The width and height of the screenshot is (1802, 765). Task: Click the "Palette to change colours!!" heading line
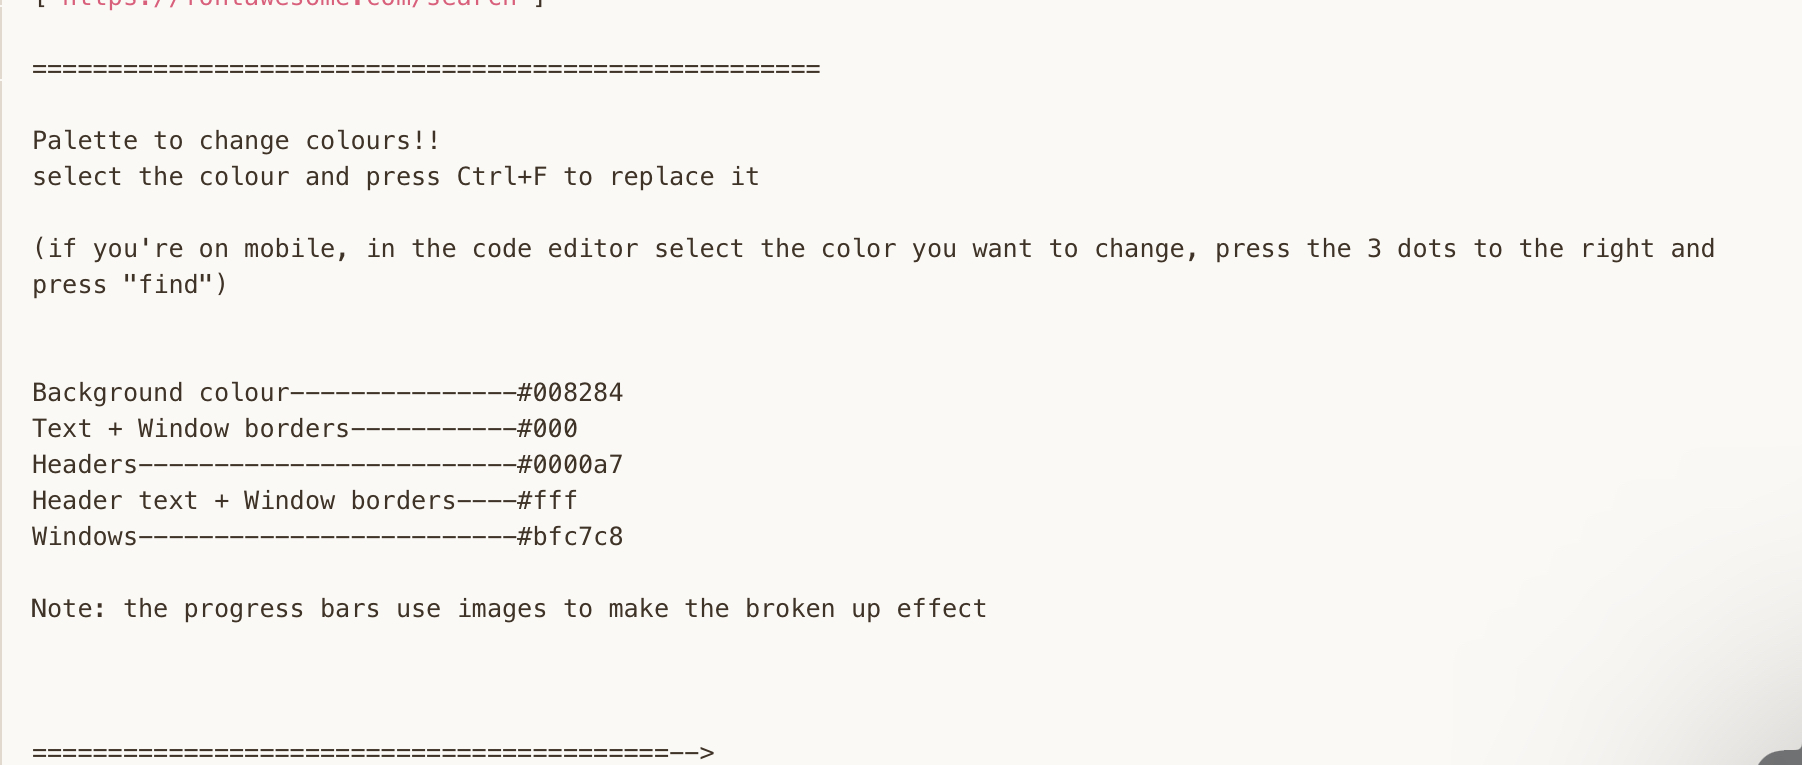tap(236, 141)
